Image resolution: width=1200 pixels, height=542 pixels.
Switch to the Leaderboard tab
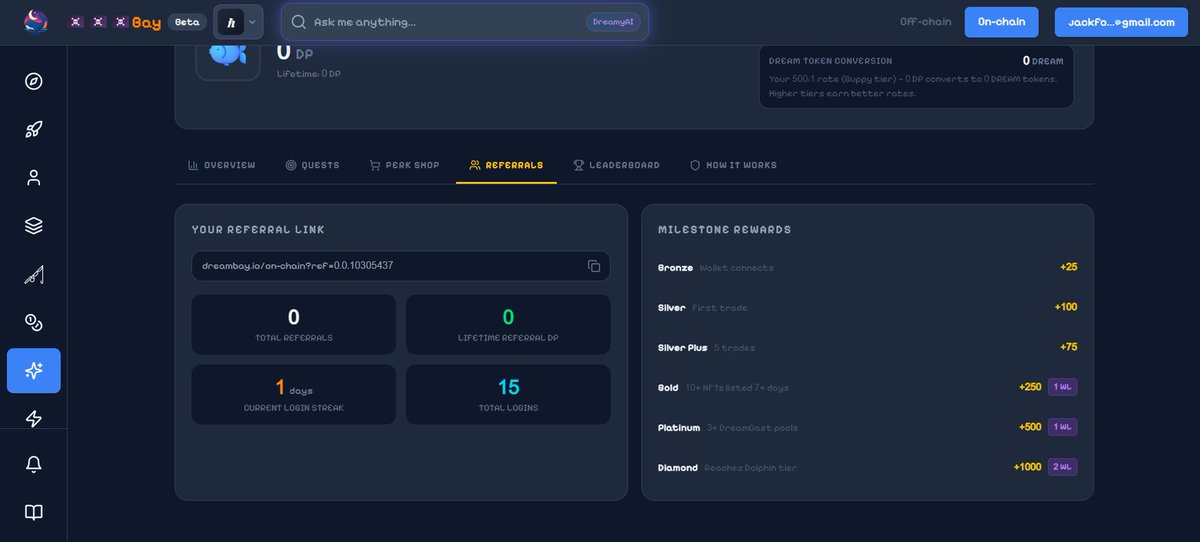616,165
